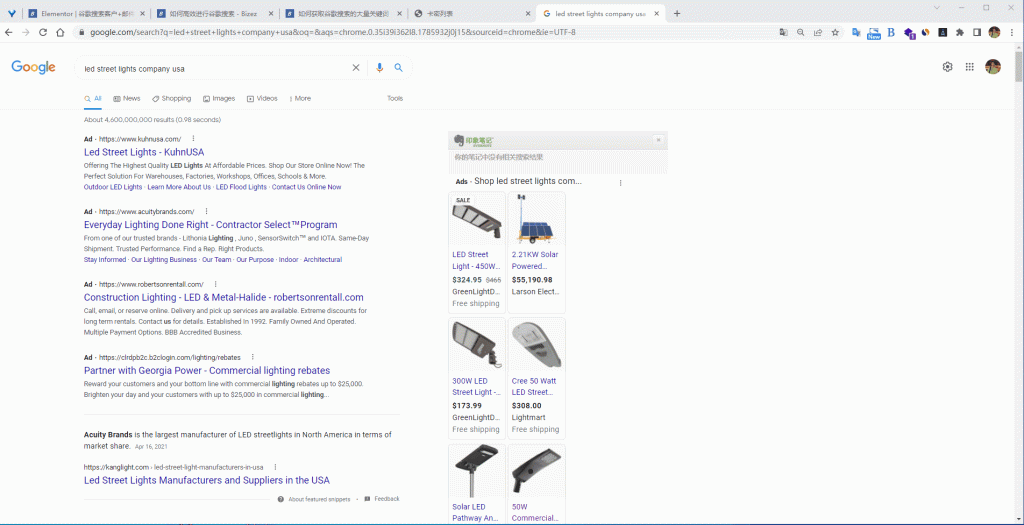Click the zoom magnifier icon in address bar

point(801,32)
